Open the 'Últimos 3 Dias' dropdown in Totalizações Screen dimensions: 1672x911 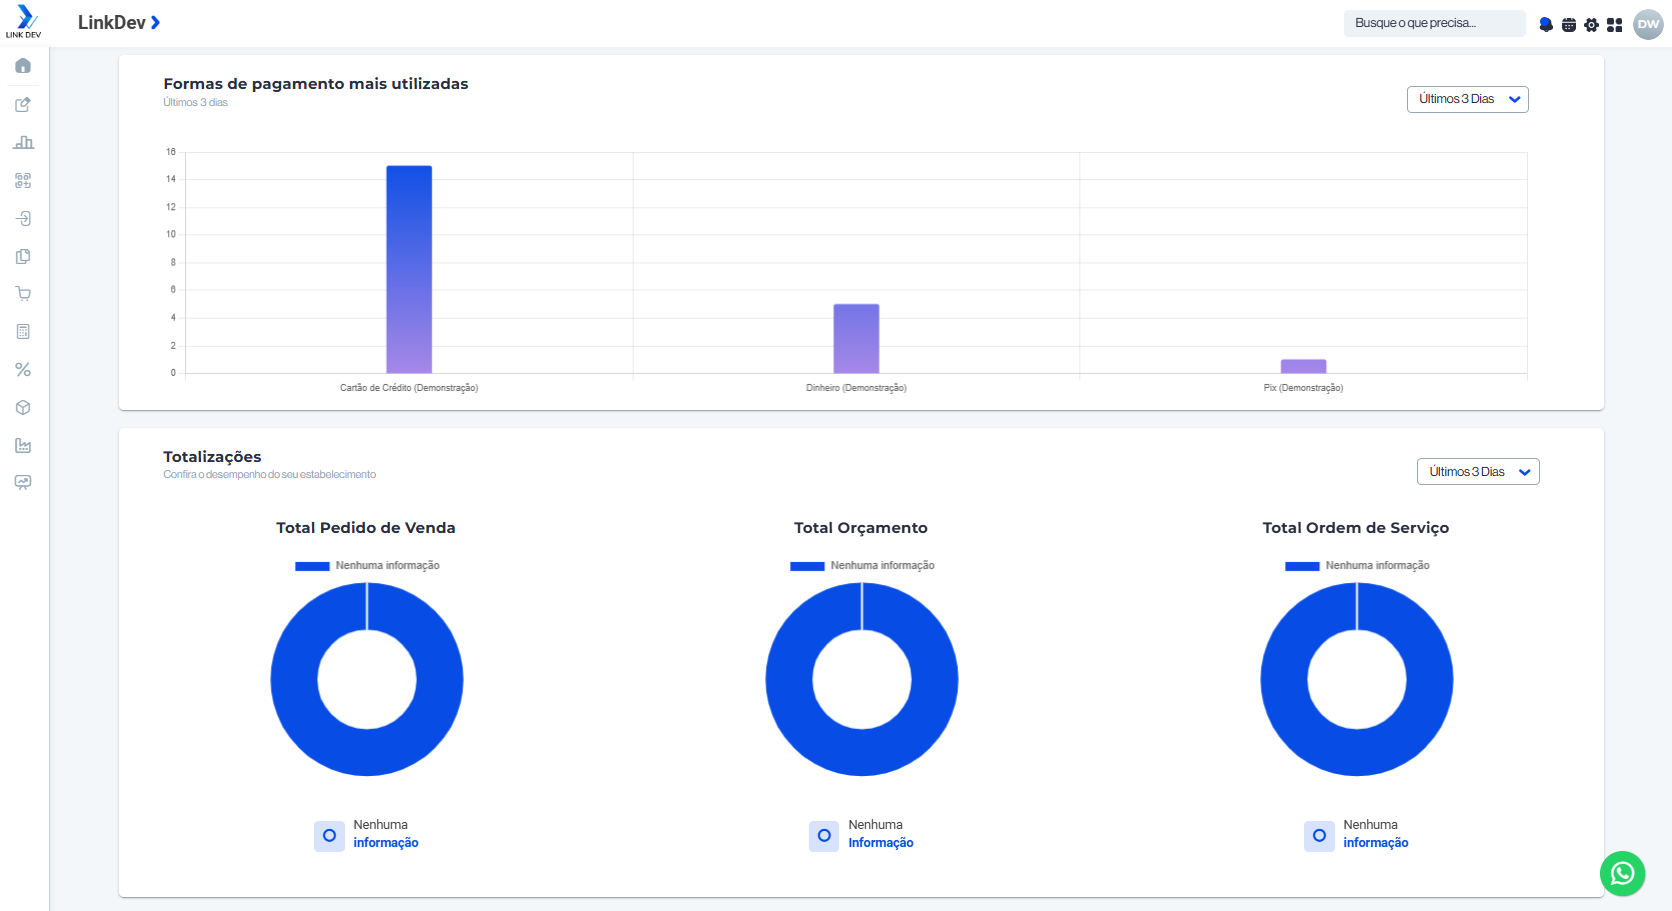pos(1478,471)
